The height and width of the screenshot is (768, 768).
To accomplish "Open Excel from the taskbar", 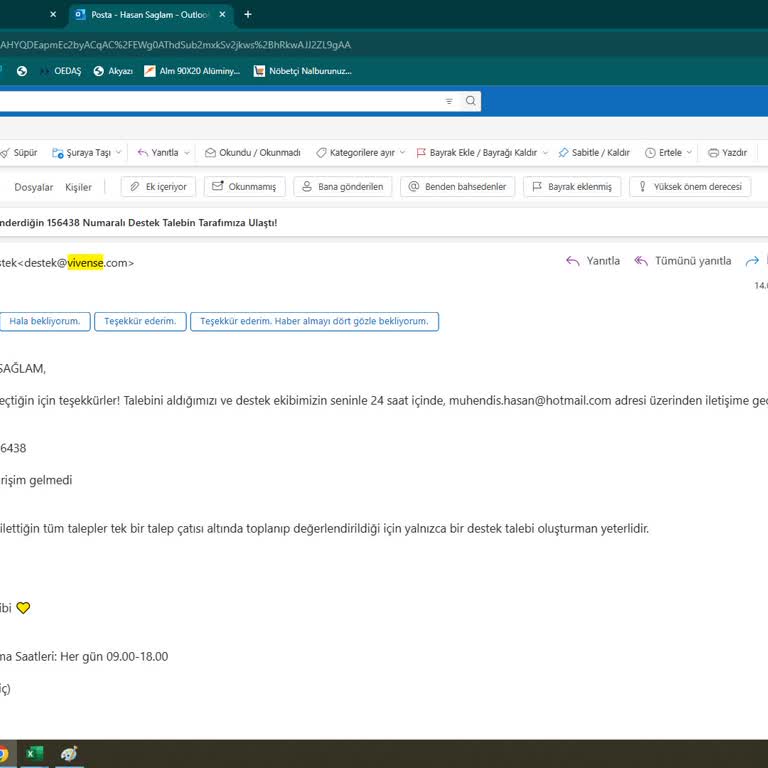I will coord(34,753).
